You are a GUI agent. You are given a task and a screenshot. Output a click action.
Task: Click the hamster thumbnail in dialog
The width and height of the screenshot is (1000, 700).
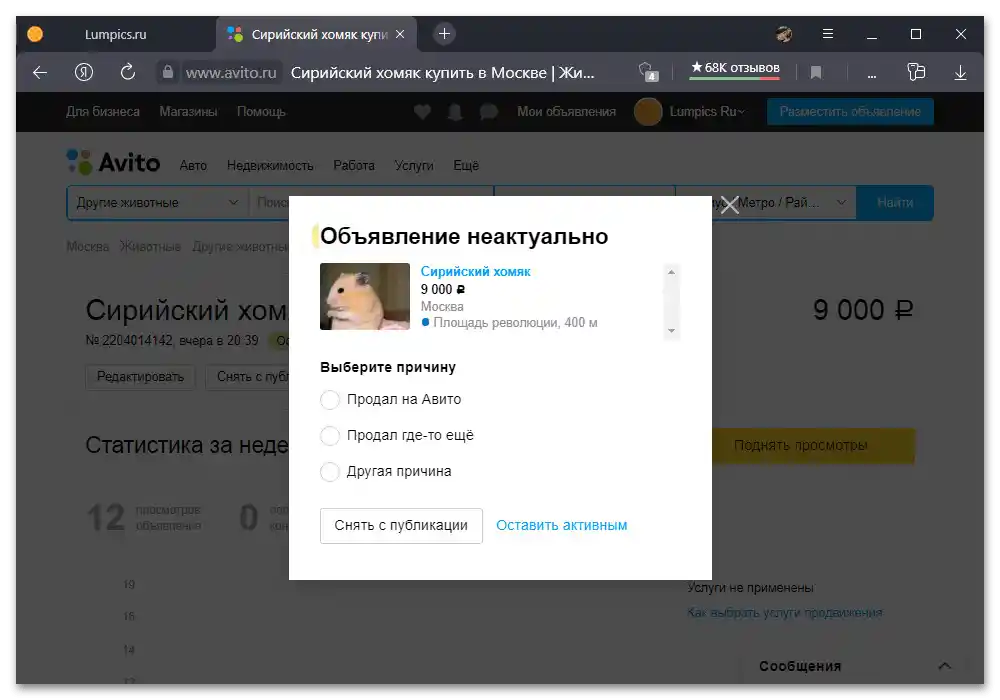pyautogui.click(x=365, y=296)
